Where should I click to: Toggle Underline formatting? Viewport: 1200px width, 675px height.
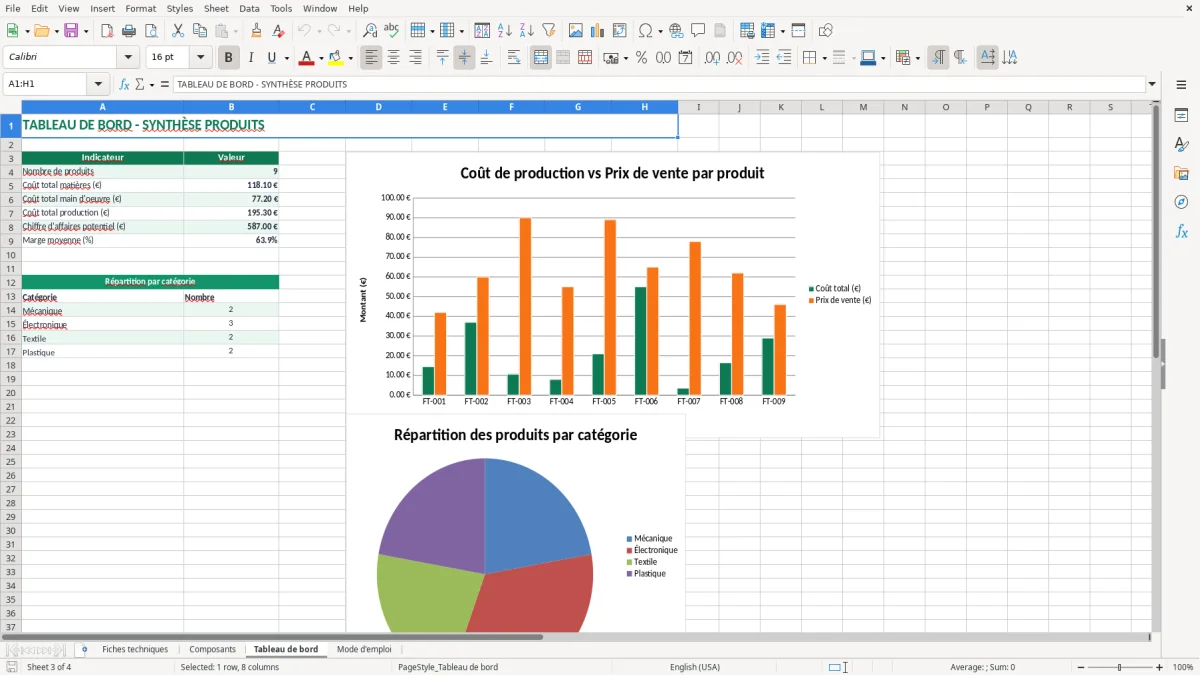point(271,58)
